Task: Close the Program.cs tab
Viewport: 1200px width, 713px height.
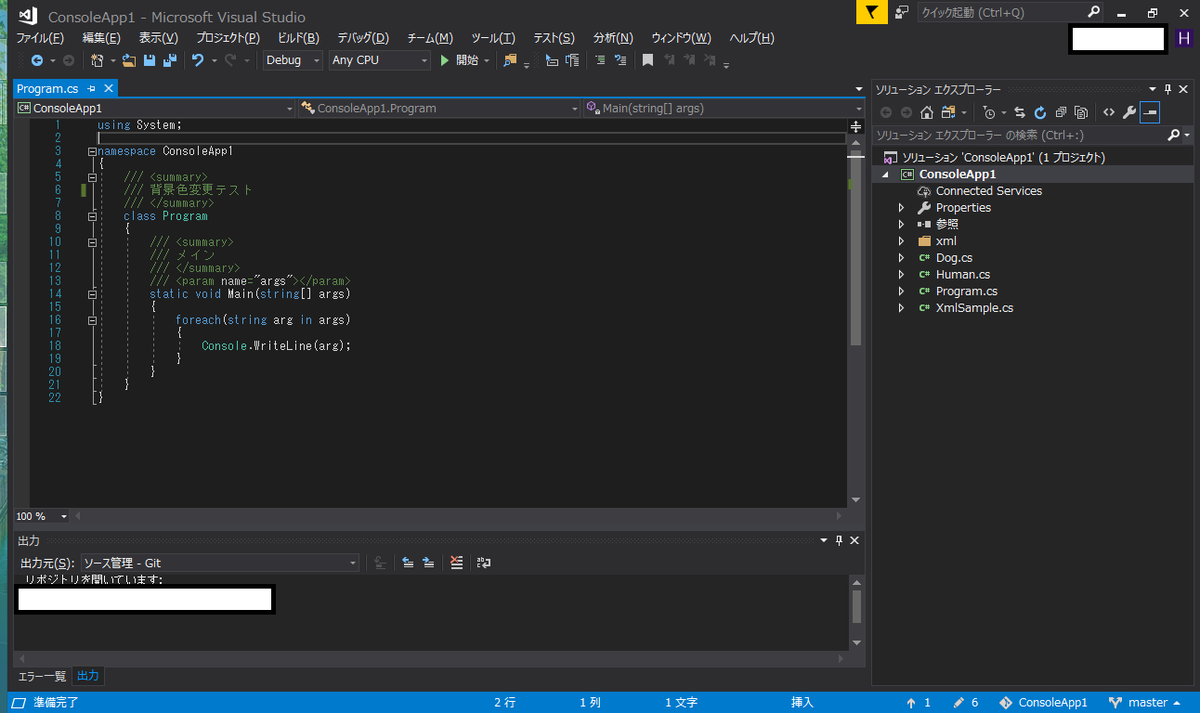Action: 108,89
